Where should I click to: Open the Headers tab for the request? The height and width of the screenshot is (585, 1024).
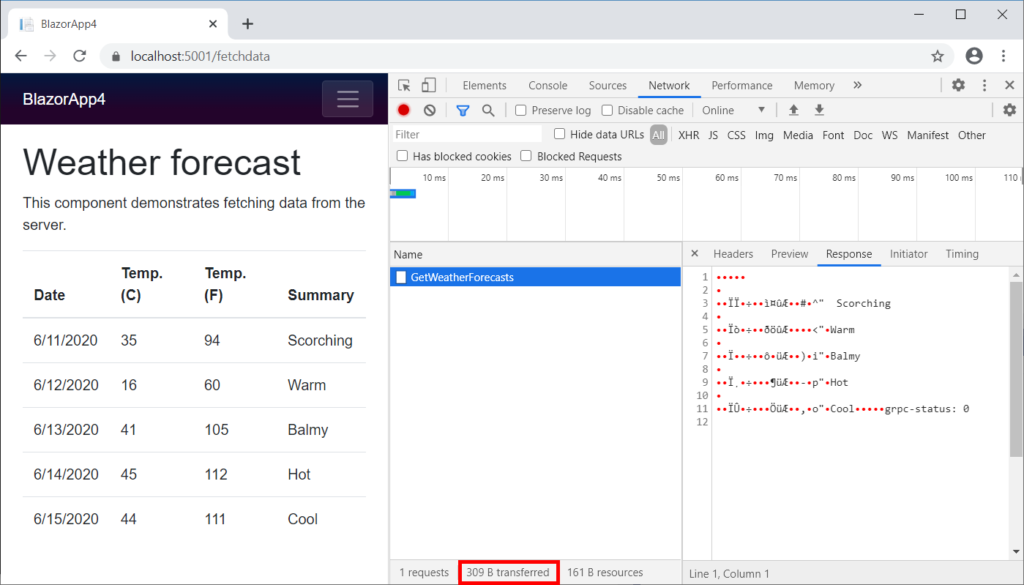coord(733,254)
